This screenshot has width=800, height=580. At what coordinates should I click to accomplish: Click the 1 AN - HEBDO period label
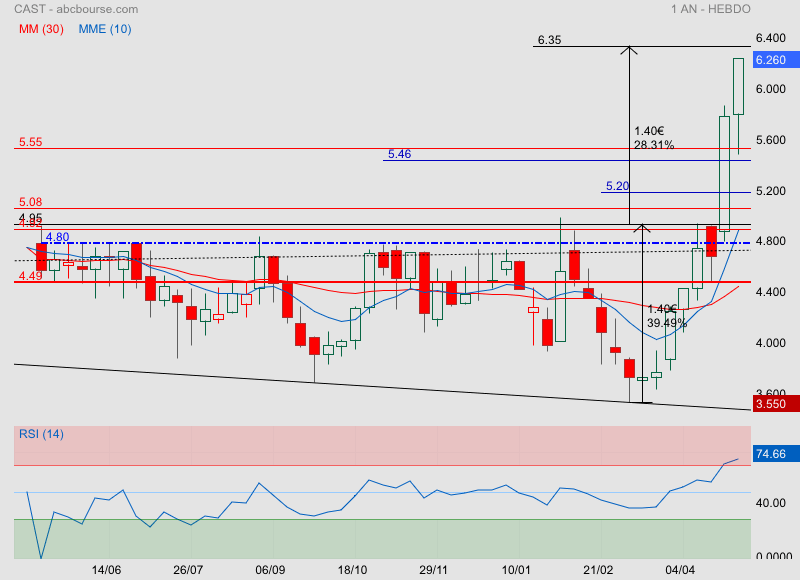click(x=711, y=9)
